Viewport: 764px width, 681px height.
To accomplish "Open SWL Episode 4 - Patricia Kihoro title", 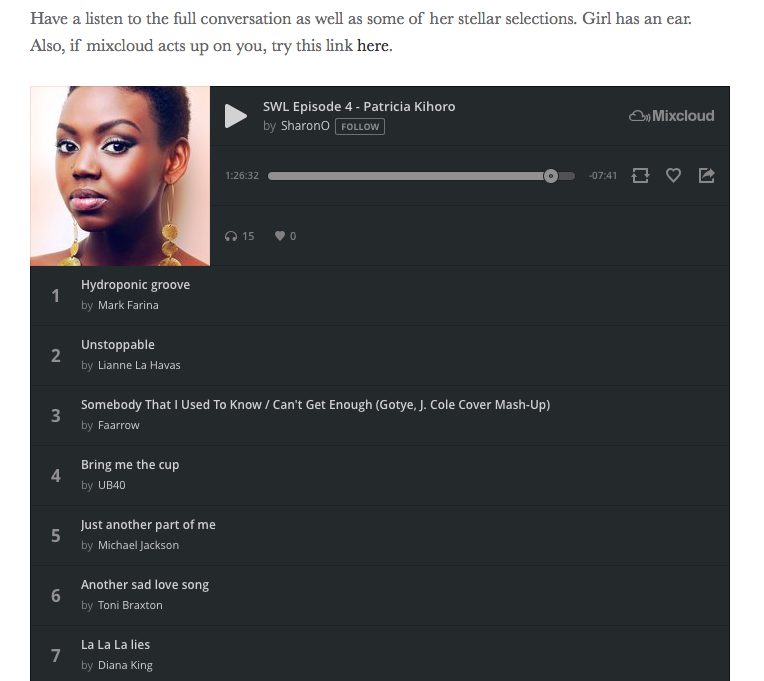I will click(x=359, y=107).
